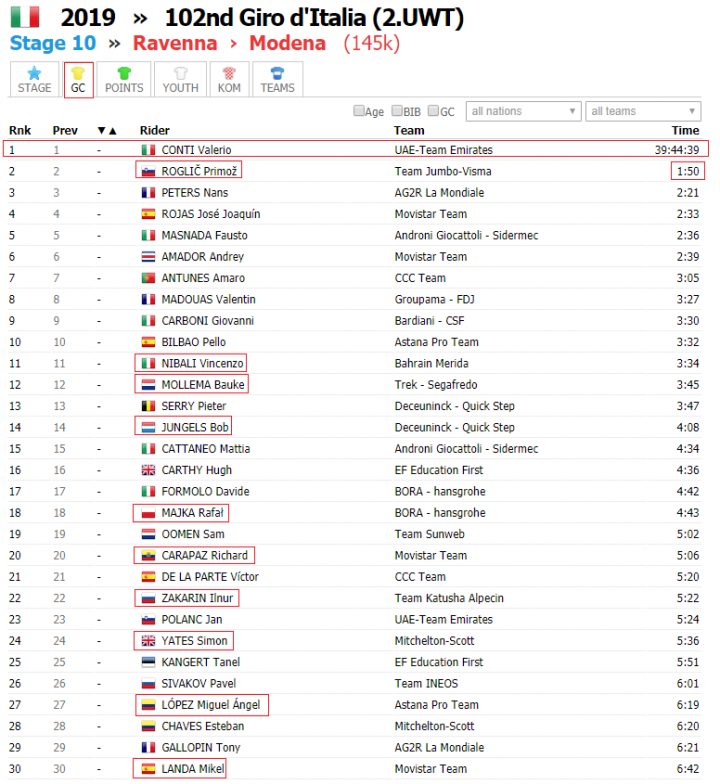Screen dimensions: 720x784
Task: Click the Polish flag beside MAJKA Rafał
Action: 148,513
